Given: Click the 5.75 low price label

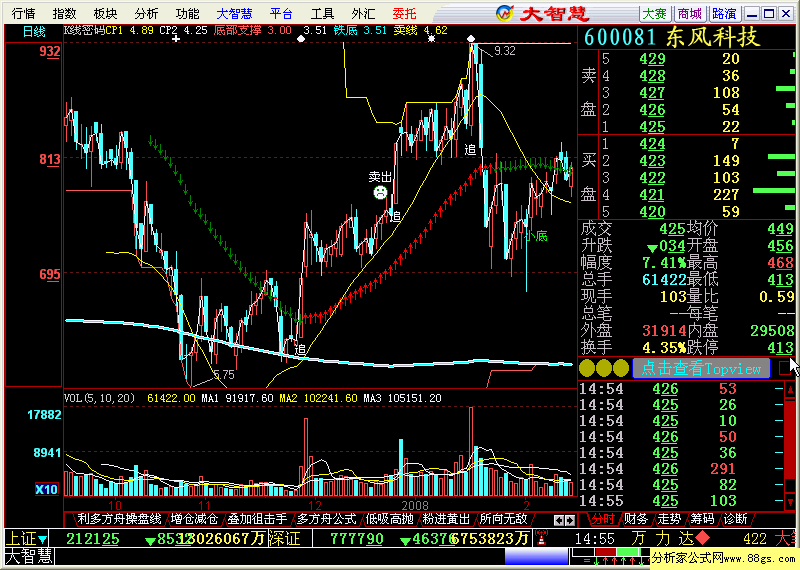Looking at the screenshot, I should point(223,375).
